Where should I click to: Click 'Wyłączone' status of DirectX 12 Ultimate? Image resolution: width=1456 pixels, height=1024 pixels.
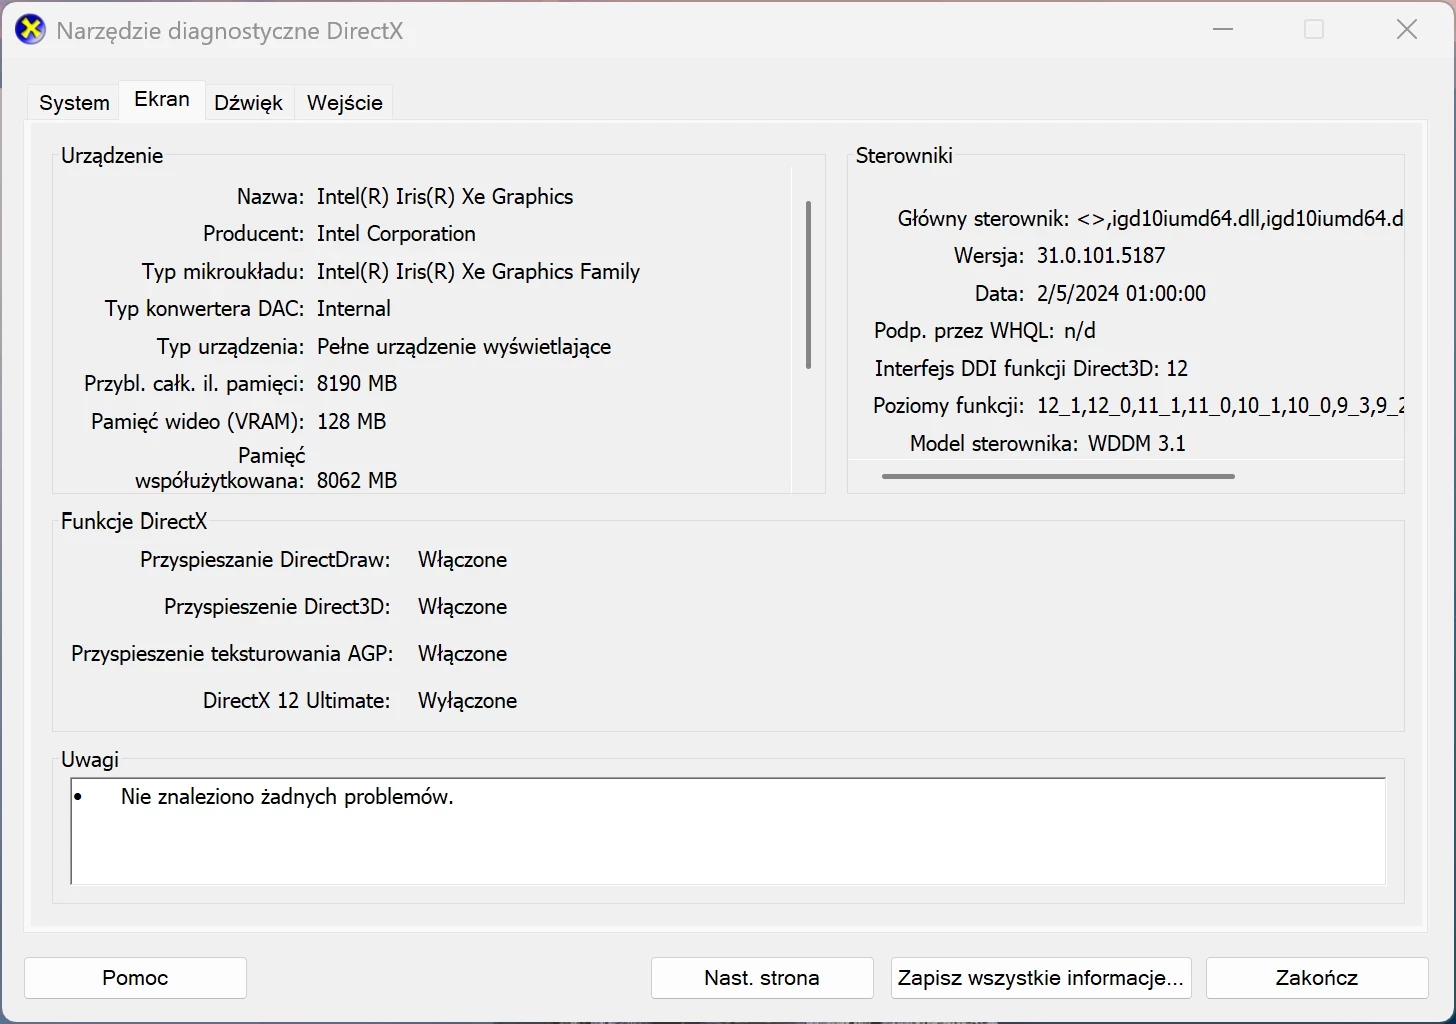pos(467,700)
